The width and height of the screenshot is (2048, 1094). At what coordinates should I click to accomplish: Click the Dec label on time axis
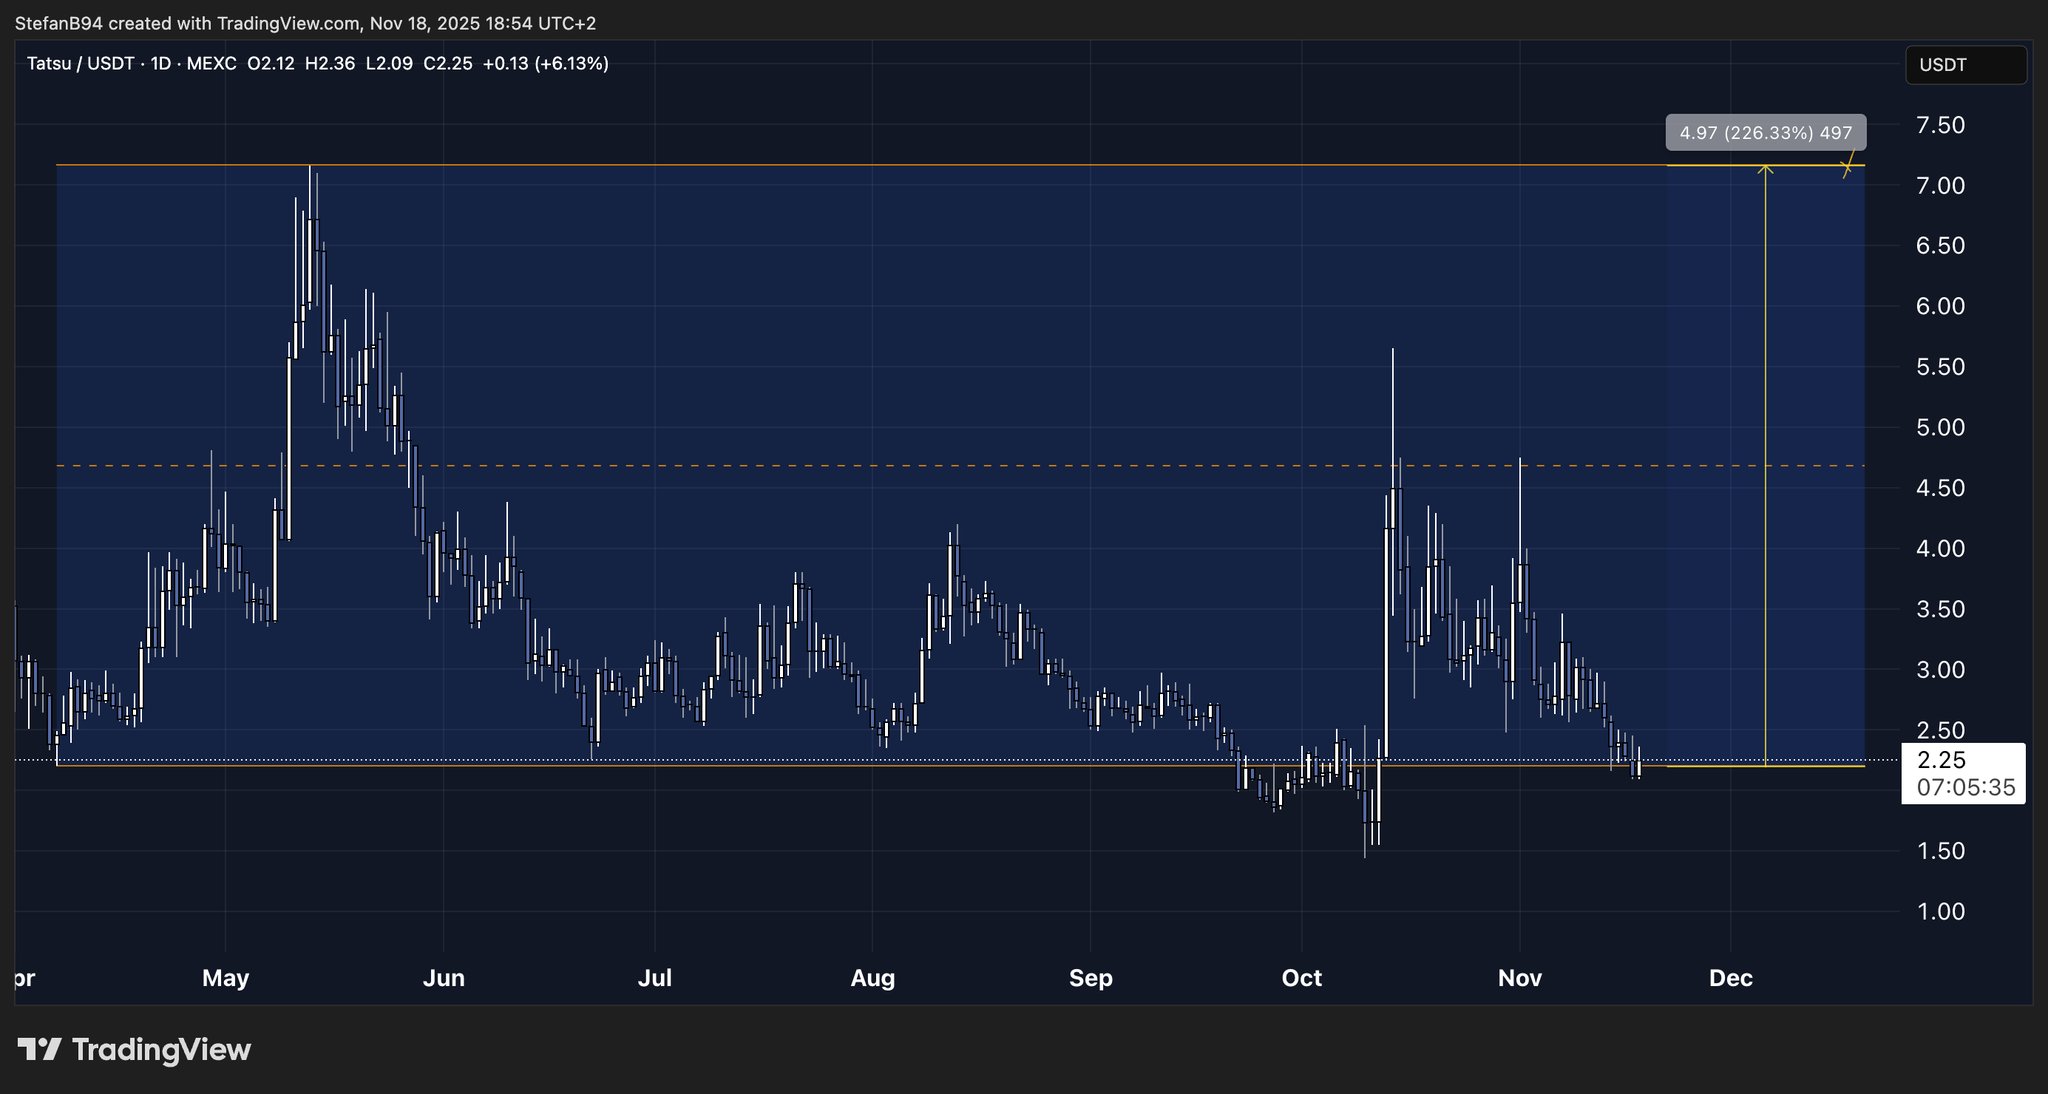pos(1730,978)
